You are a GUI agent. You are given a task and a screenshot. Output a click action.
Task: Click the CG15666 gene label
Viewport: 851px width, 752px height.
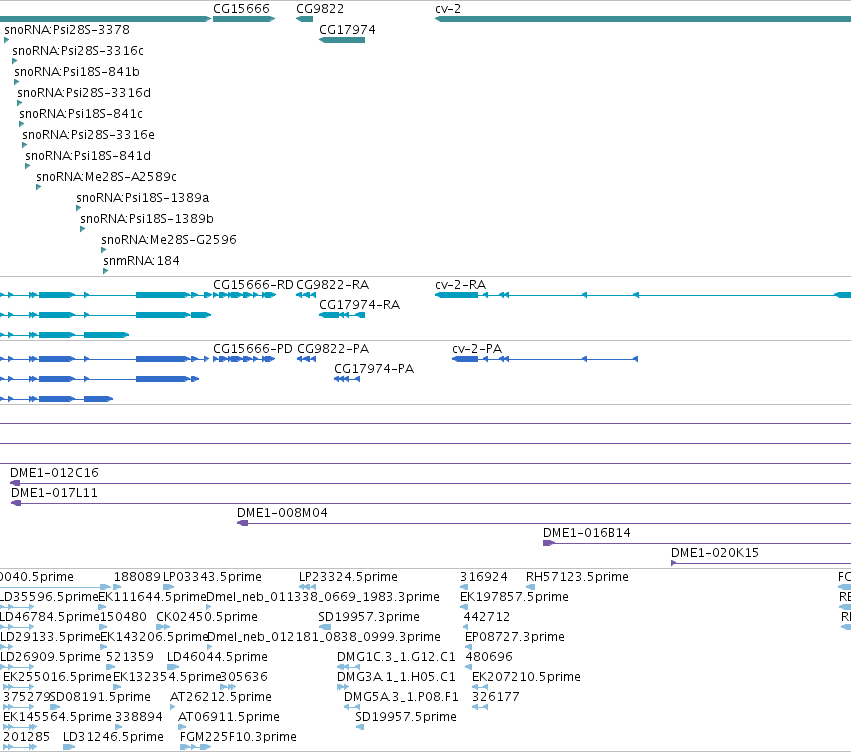(x=241, y=9)
